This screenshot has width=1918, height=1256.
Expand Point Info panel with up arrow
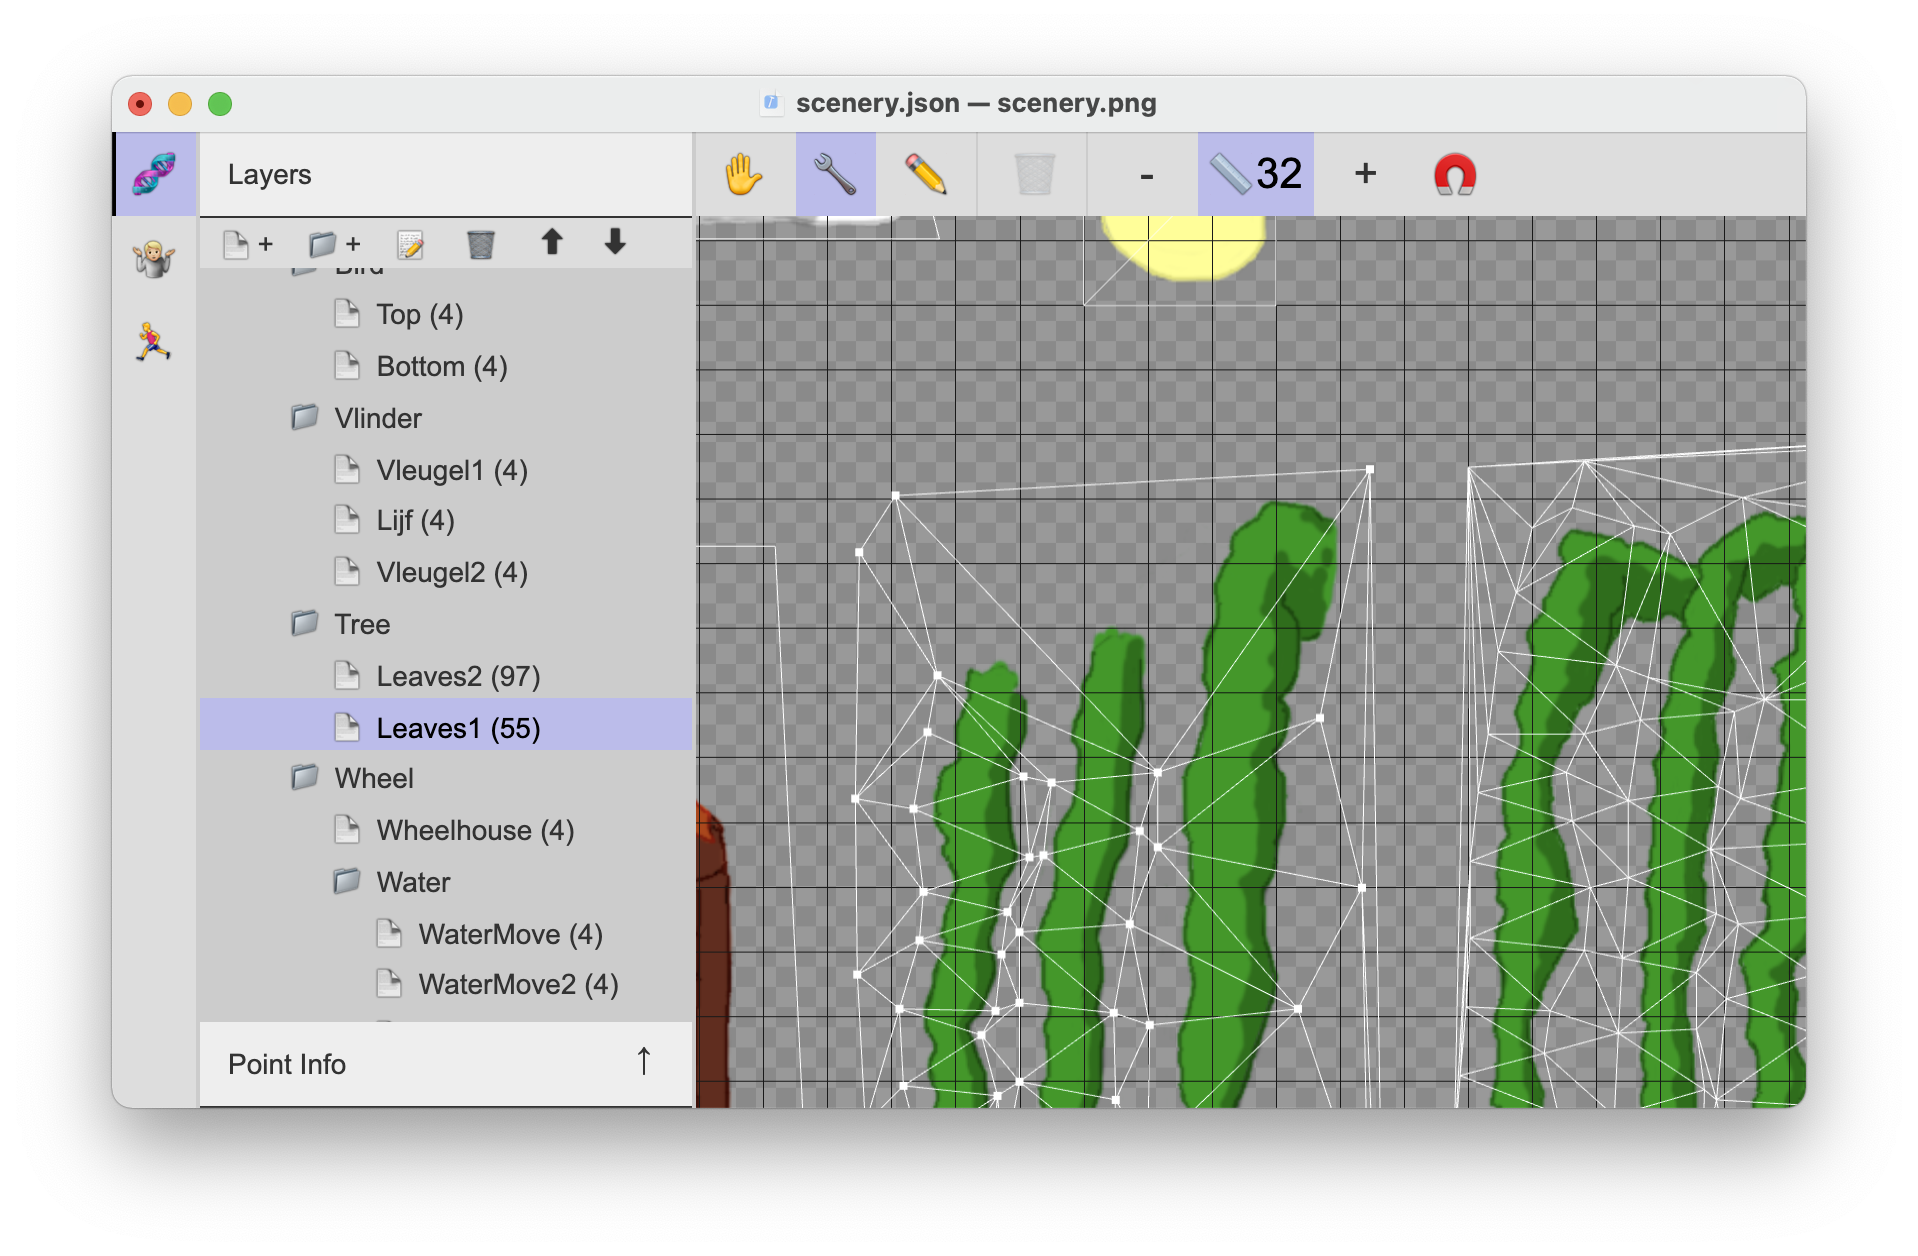tap(644, 1062)
